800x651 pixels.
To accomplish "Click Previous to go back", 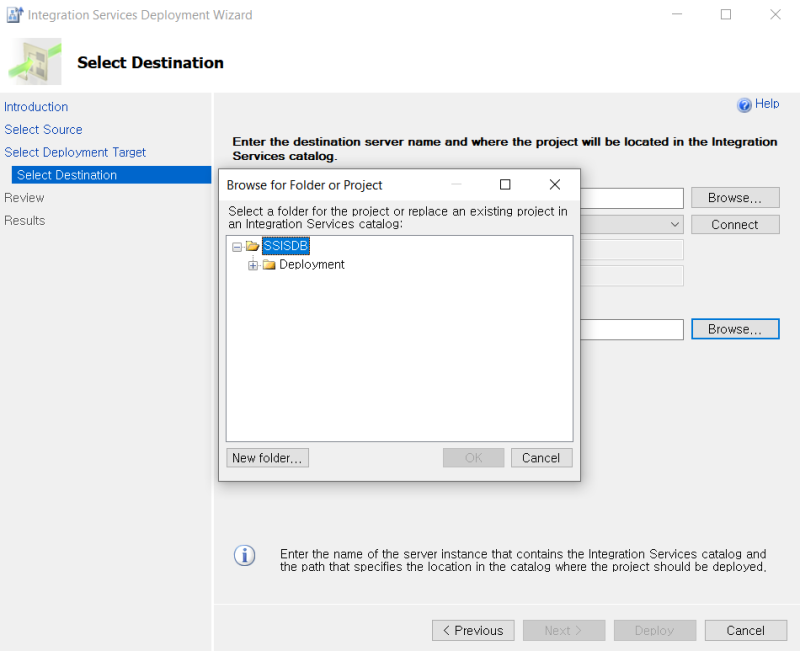I will (x=473, y=630).
